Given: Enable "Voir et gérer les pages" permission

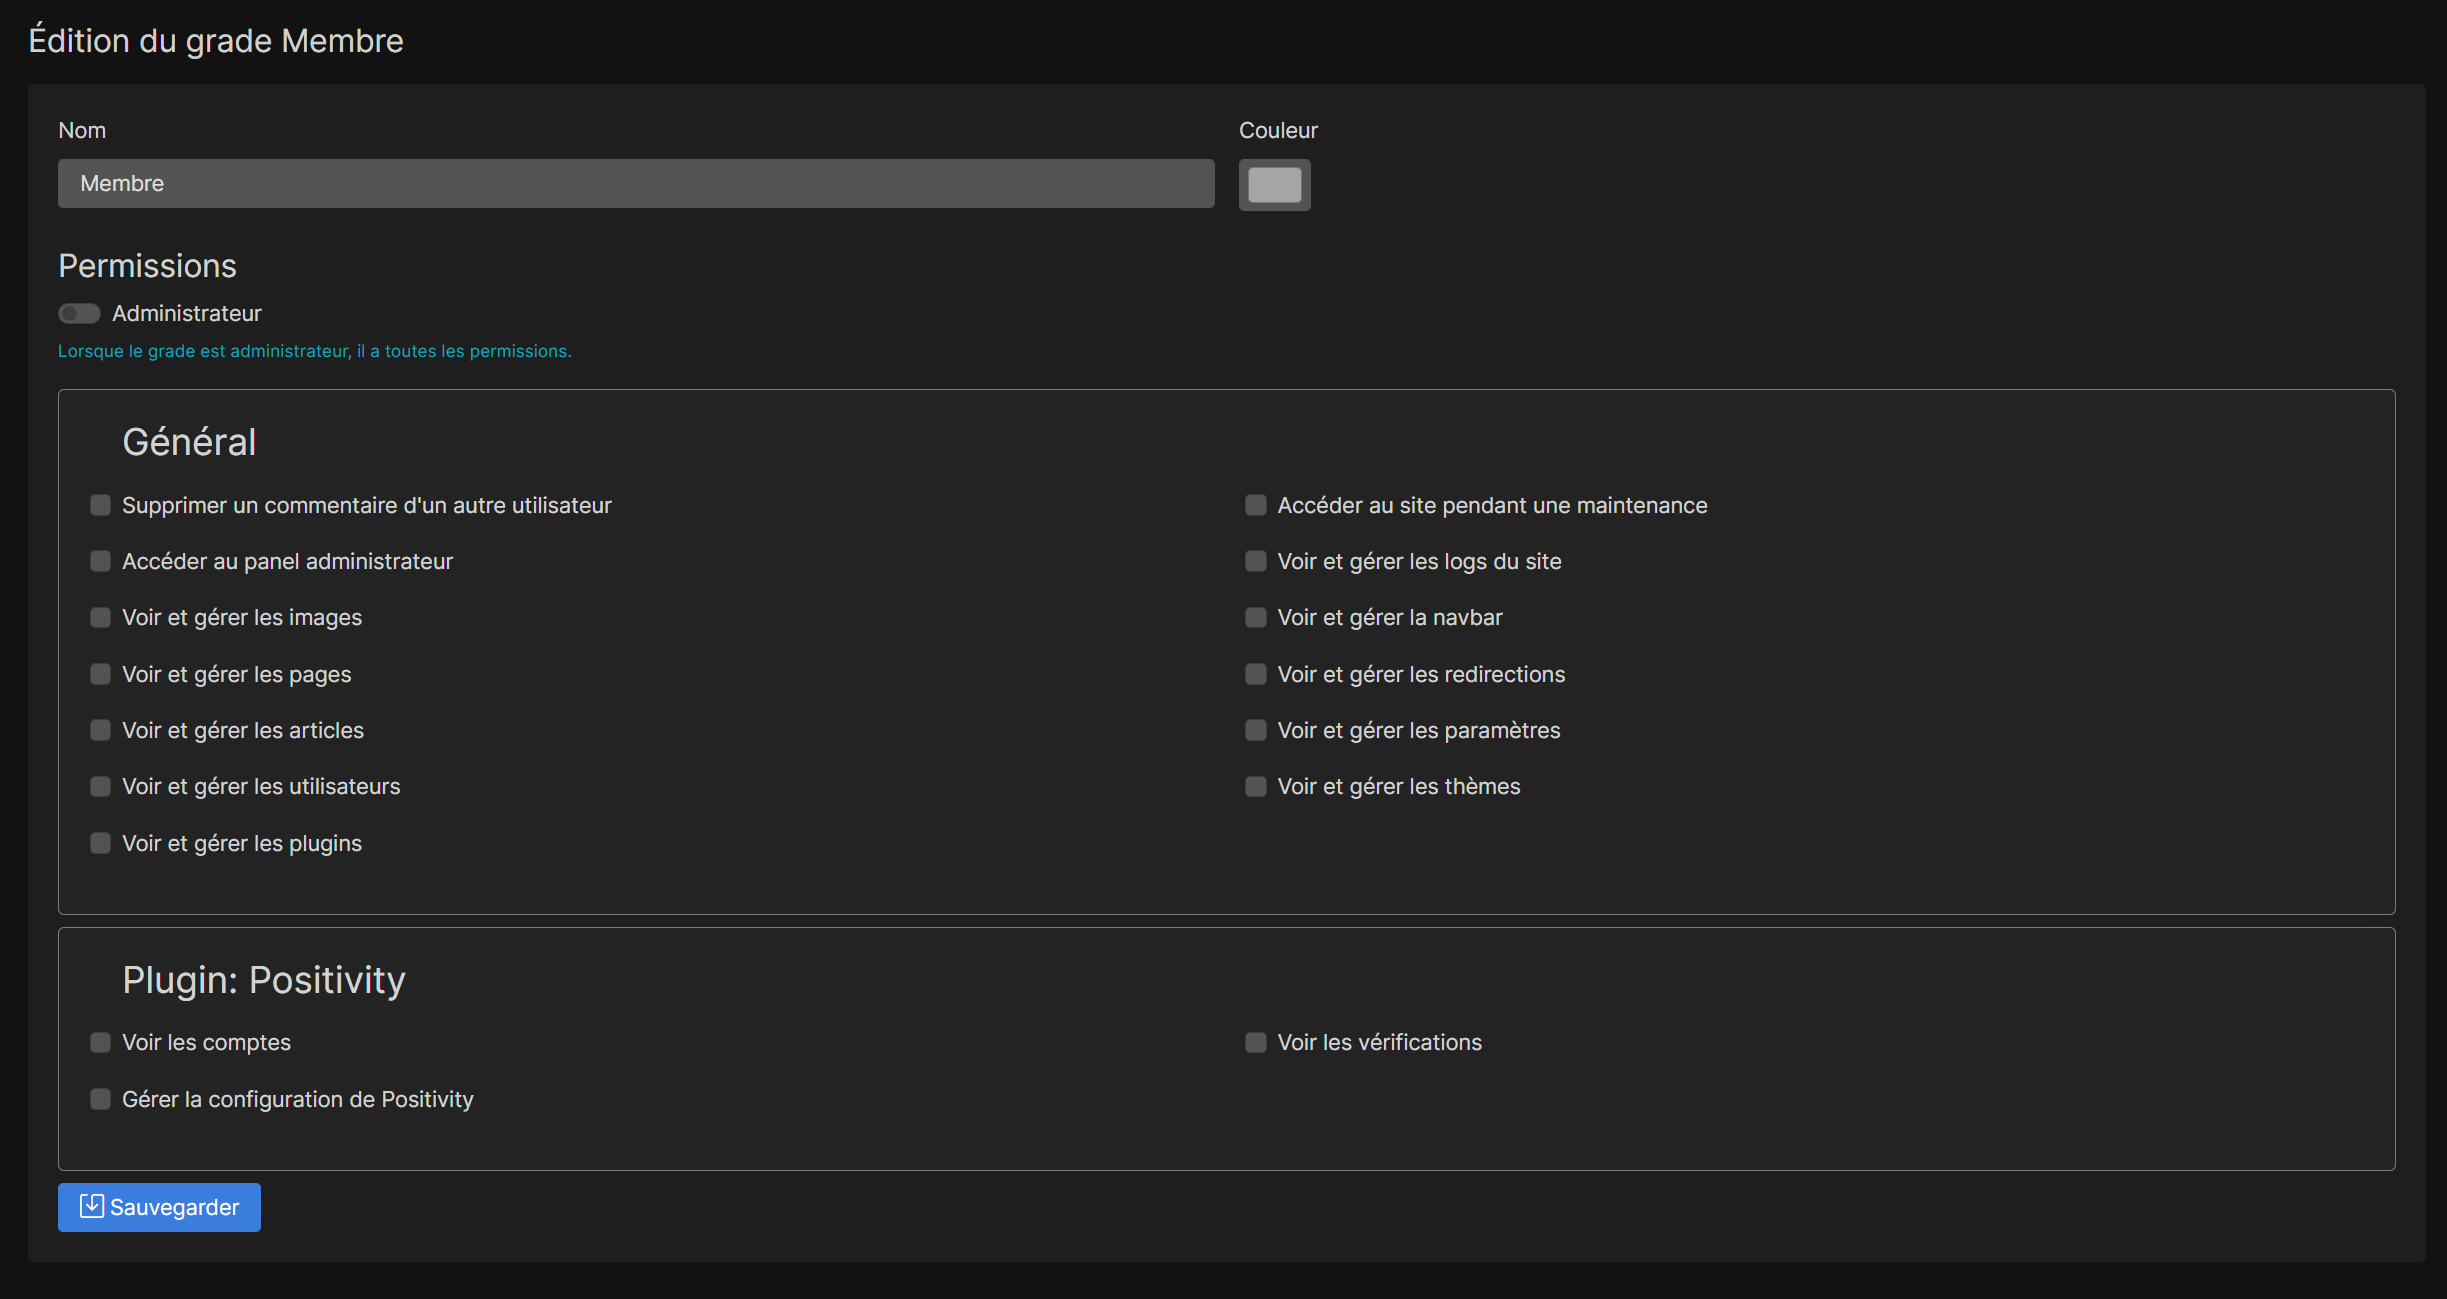Looking at the screenshot, I should 100,674.
